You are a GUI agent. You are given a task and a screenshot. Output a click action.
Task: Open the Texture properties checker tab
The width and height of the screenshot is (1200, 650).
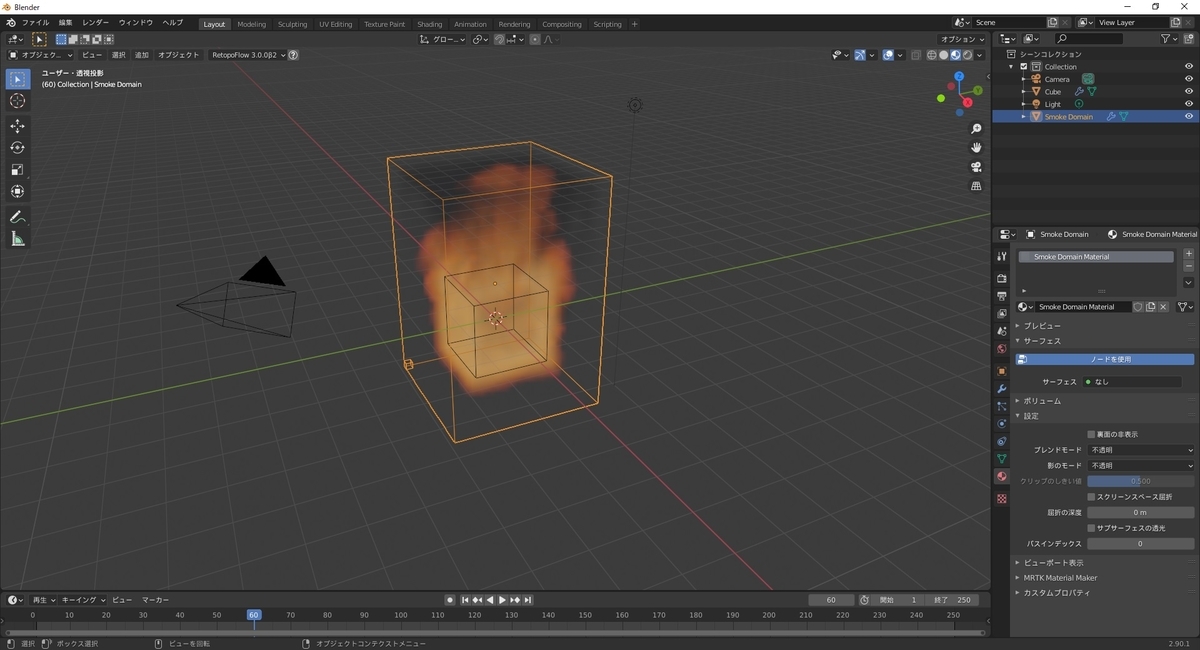pos(1001,498)
